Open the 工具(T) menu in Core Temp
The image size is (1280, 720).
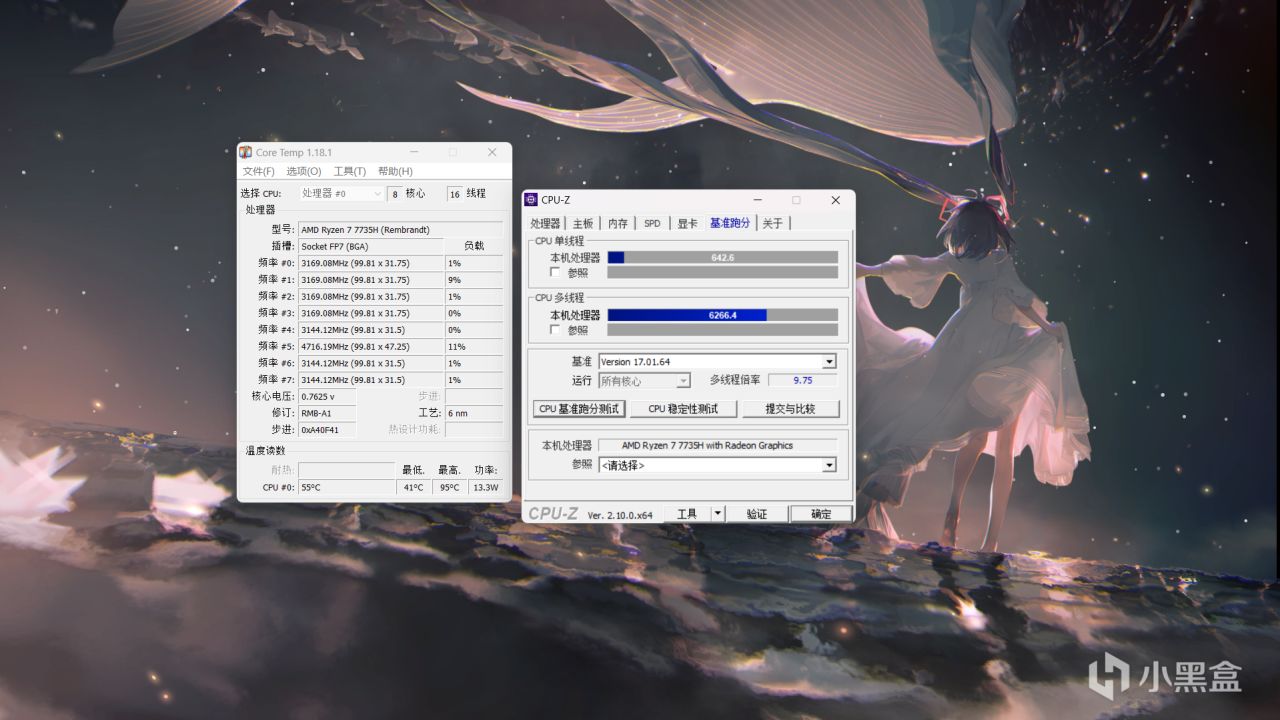(x=350, y=171)
